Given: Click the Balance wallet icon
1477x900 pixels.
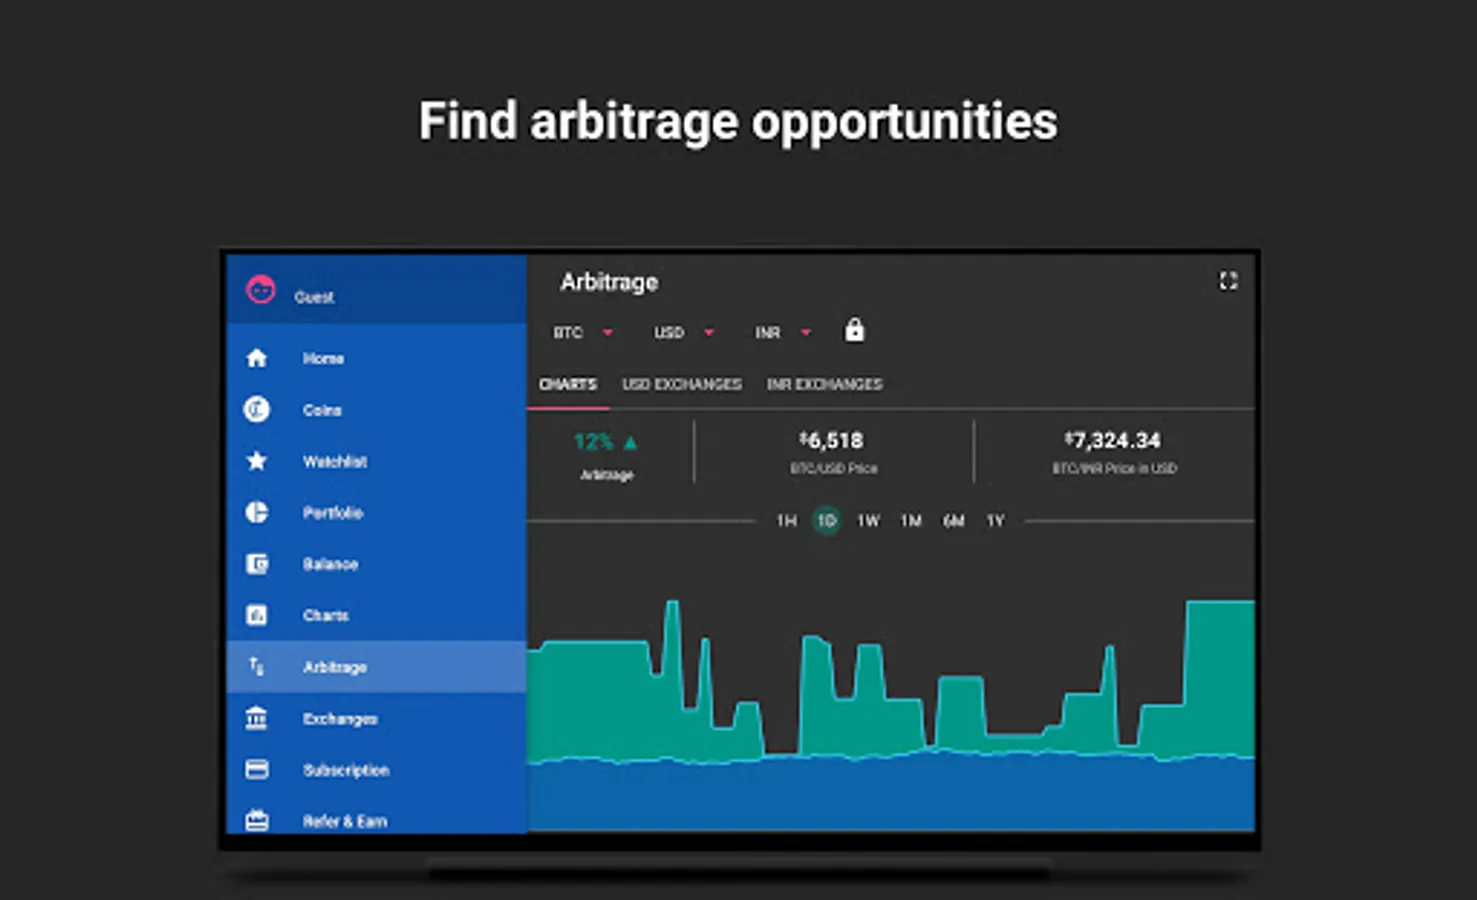Looking at the screenshot, I should tap(257, 564).
